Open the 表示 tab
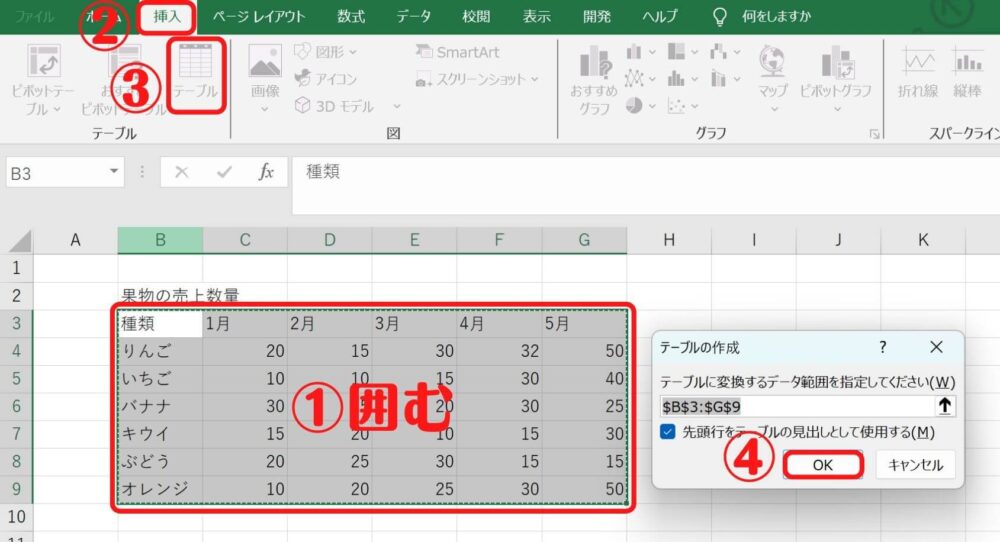This screenshot has height=542, width=1000. click(537, 17)
